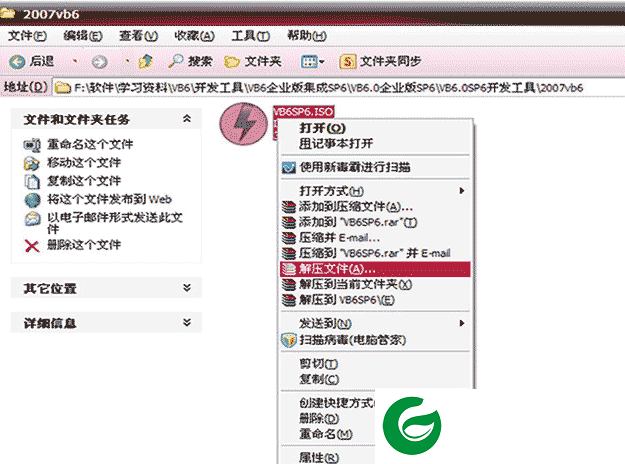Click the Back (后退) arrow icon
The image size is (625, 464).
click(17, 61)
